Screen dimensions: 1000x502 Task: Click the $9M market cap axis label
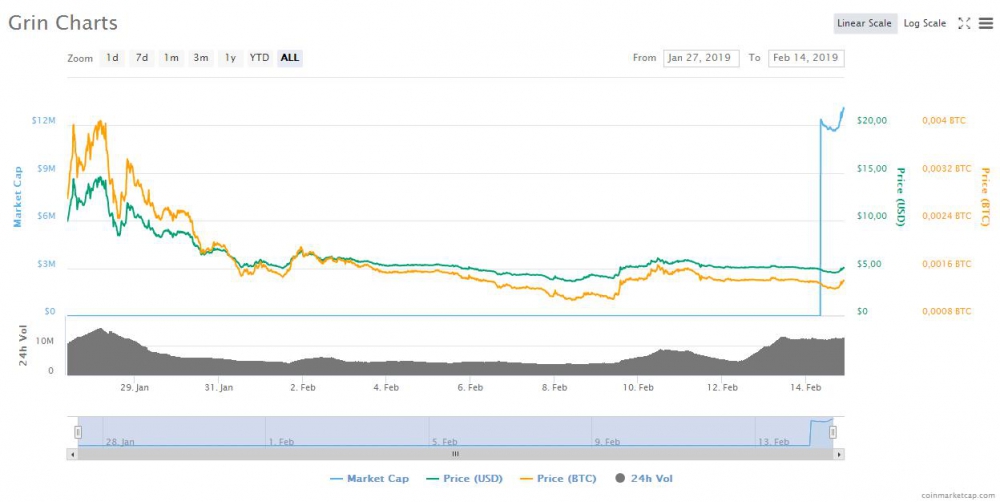tap(47, 168)
